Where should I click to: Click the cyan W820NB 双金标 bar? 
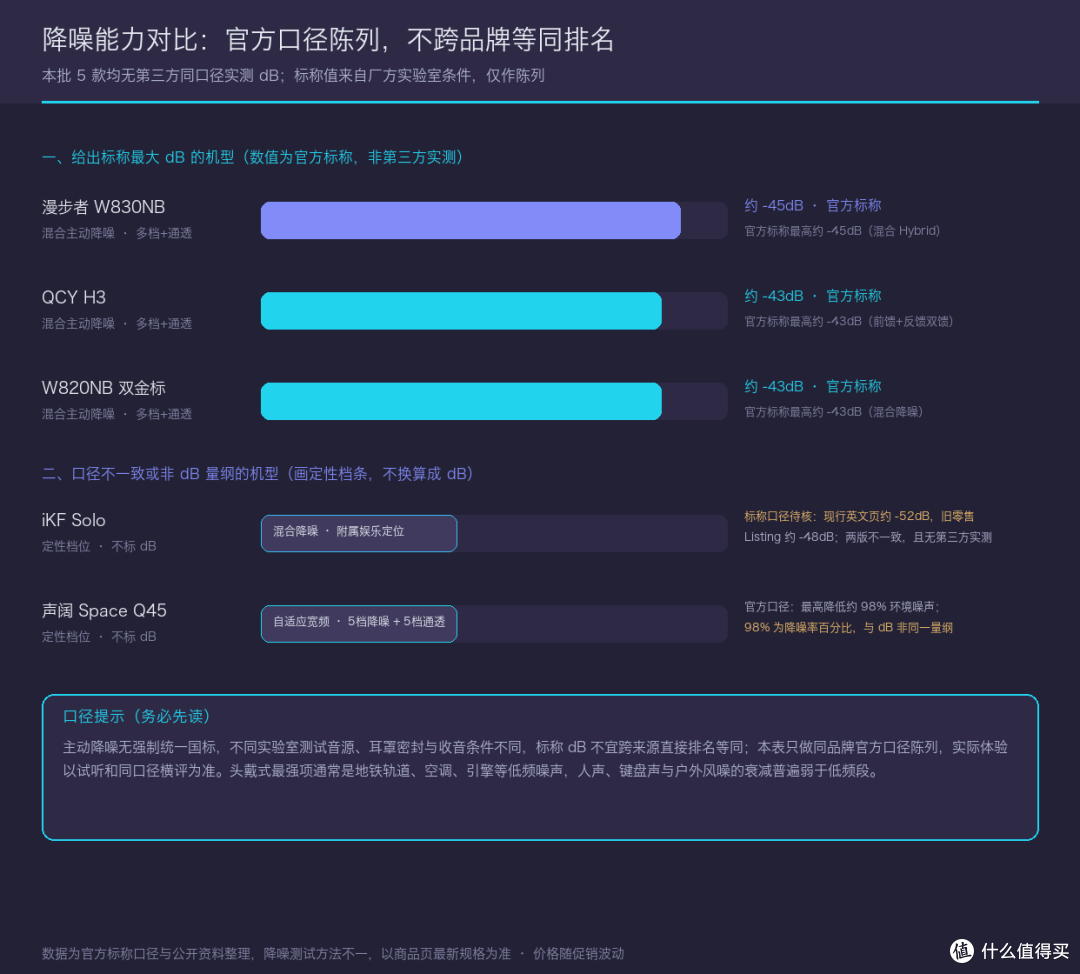coord(461,401)
